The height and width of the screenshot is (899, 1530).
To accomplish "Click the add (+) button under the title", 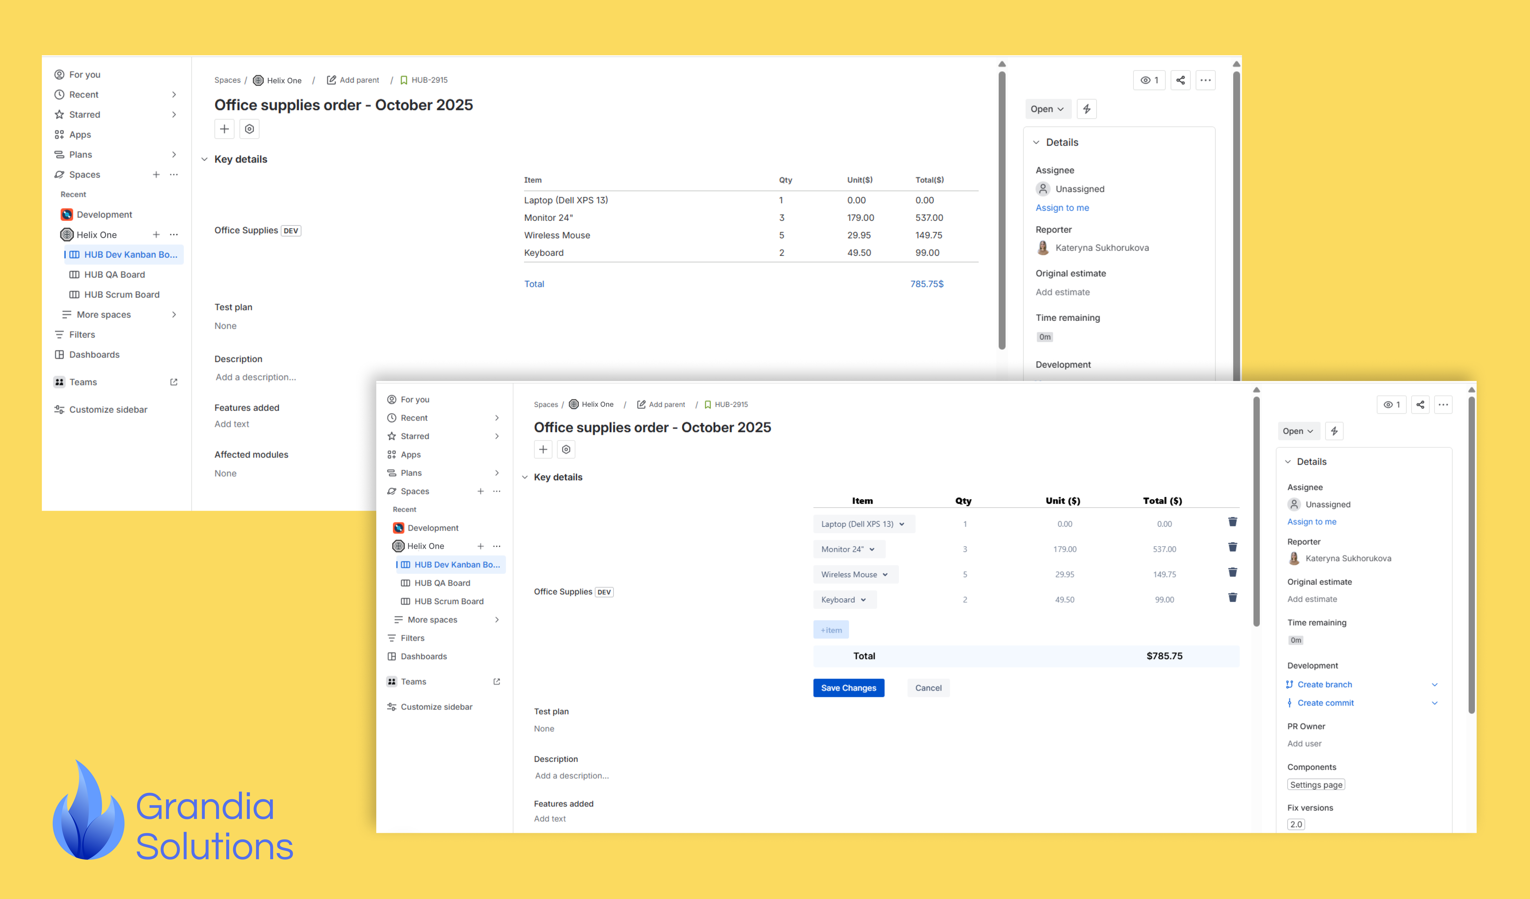I will (543, 449).
